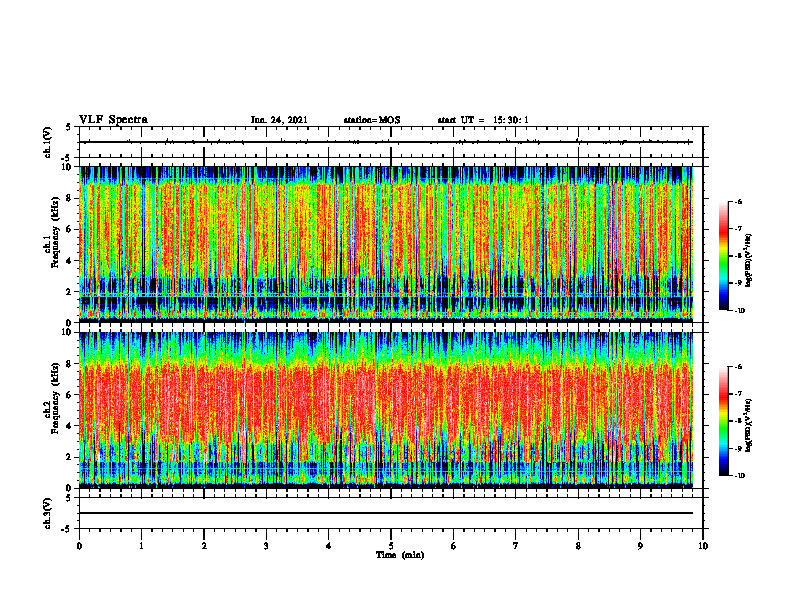The image size is (792, 612).
Task: Click tick label "6" on the Time axis
Action: pos(454,546)
